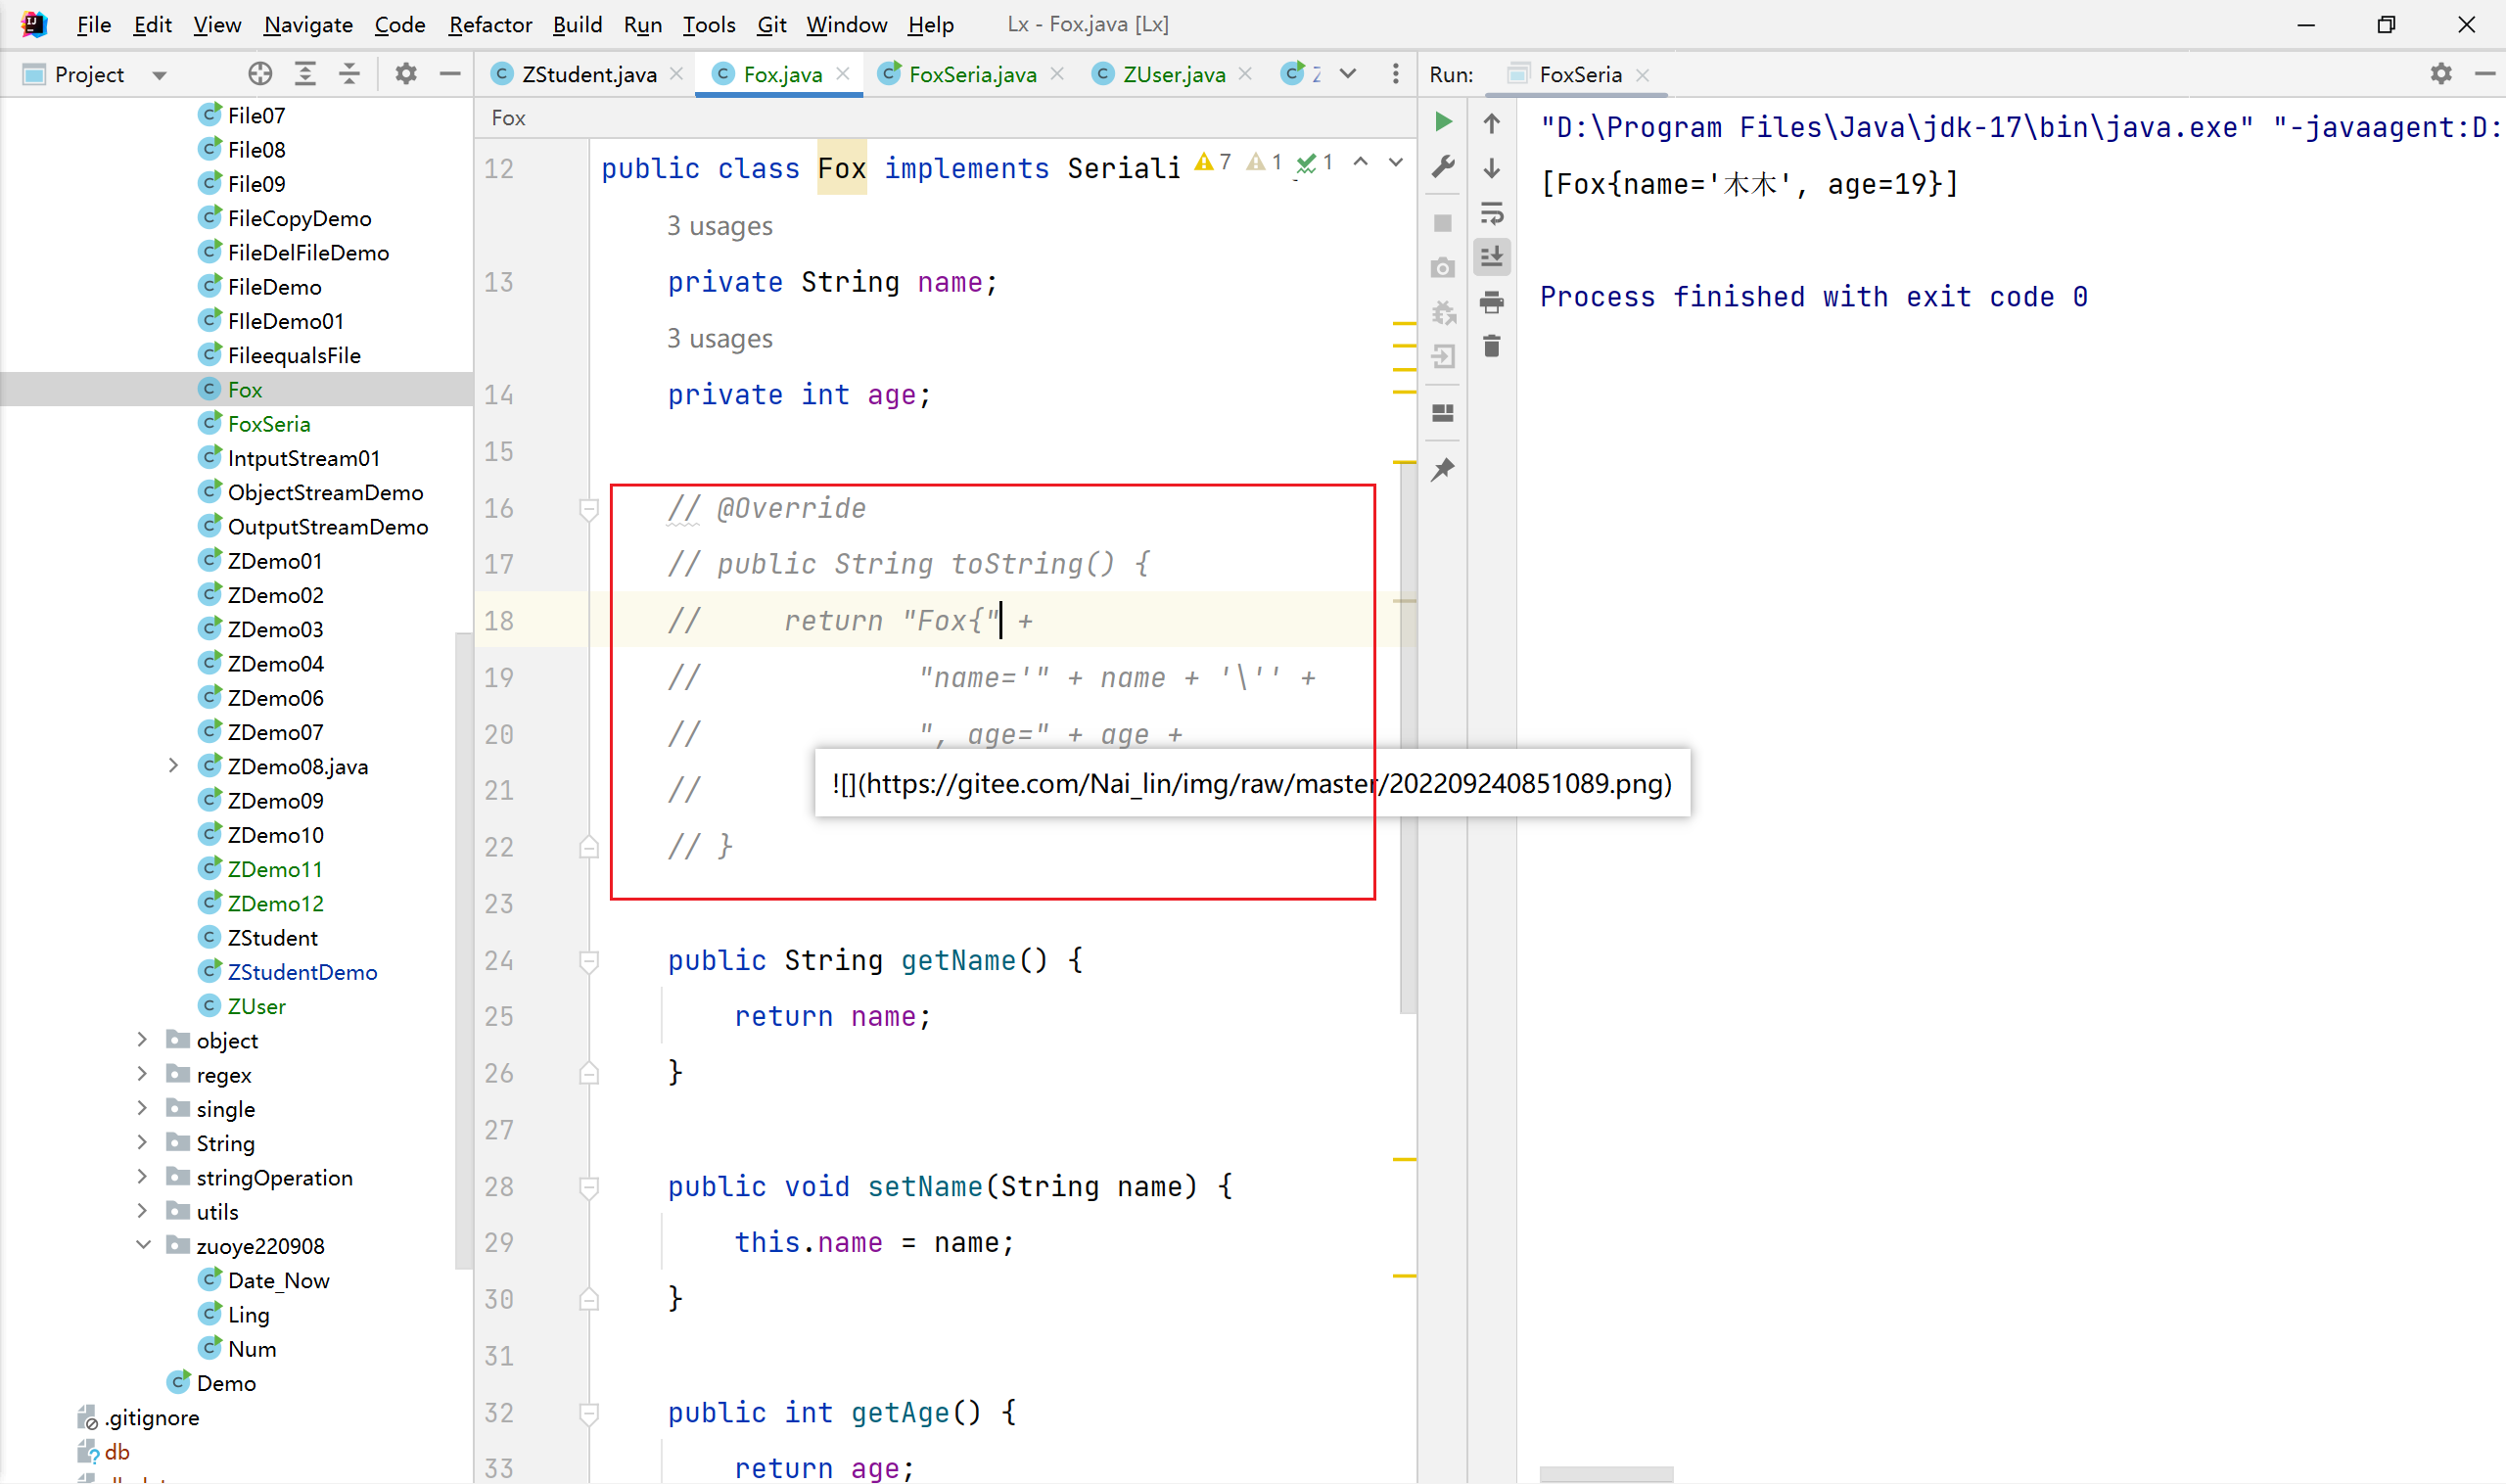Expand the ZDemo08.java tree node
Viewport: 2506px width, 1484px height.
click(x=173, y=766)
